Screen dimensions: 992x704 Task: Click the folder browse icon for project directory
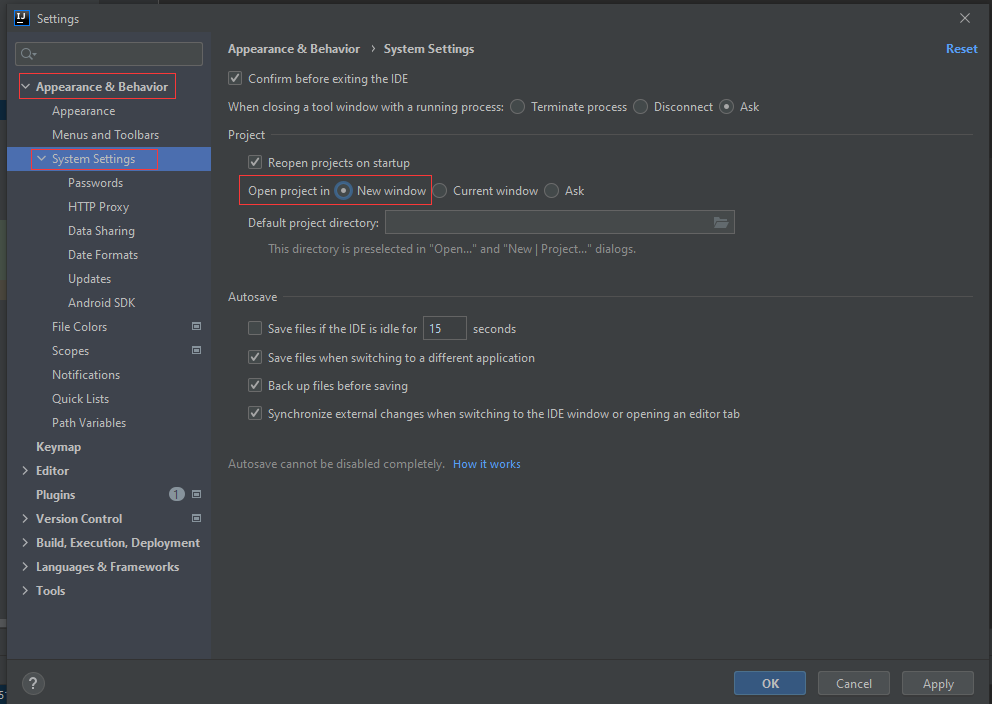click(721, 222)
